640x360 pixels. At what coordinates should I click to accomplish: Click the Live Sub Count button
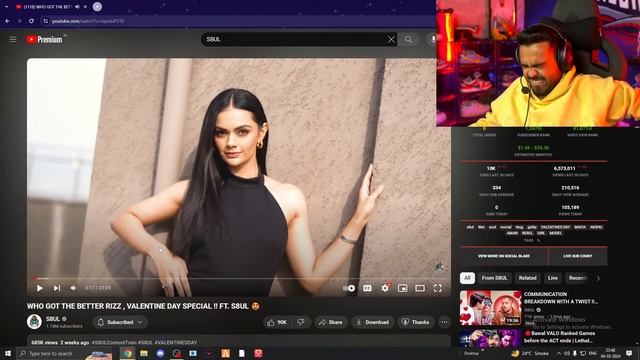[x=578, y=256]
